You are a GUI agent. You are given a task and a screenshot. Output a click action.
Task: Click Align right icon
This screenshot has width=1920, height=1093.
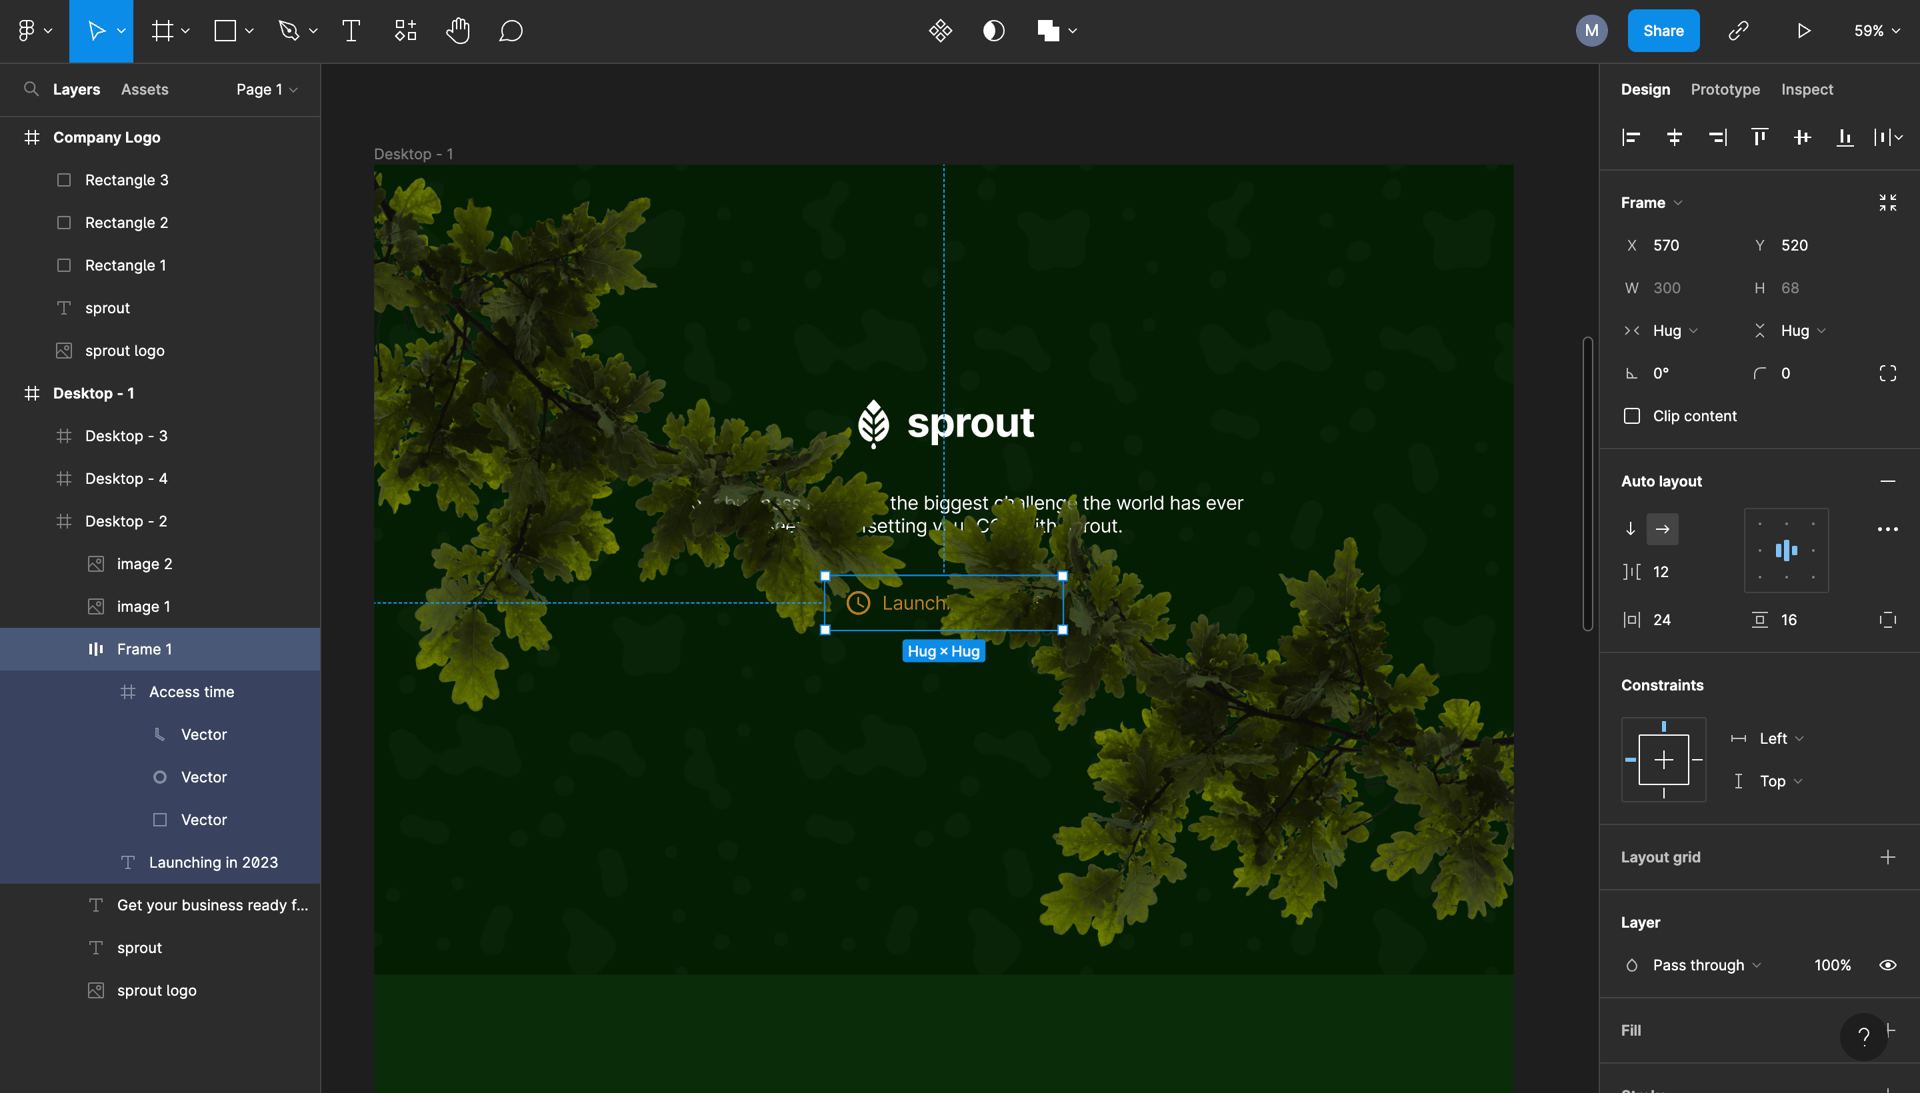pos(1717,137)
